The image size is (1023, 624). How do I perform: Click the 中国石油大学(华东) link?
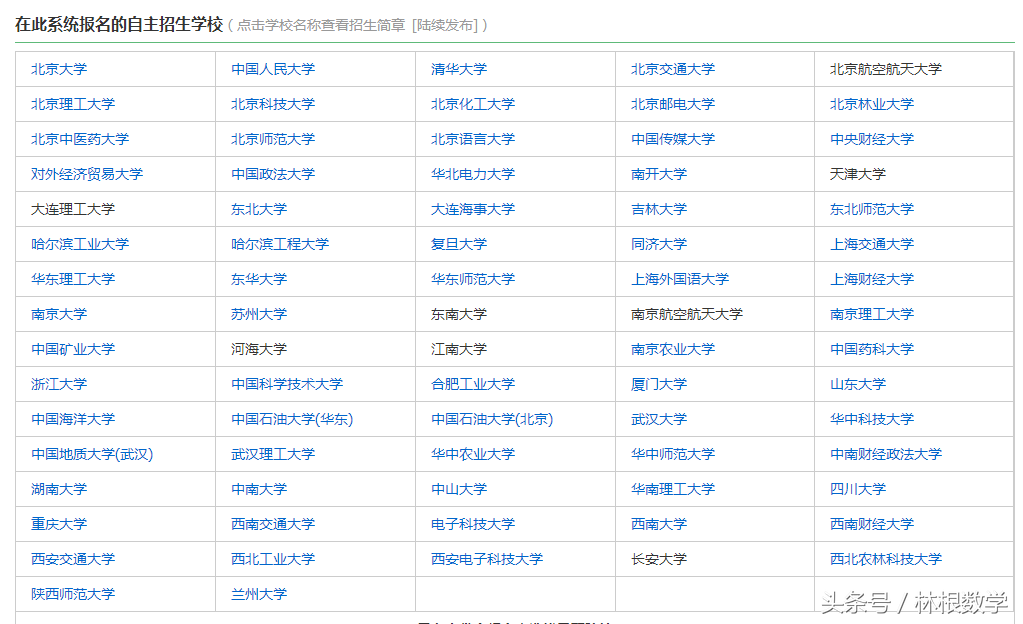click(292, 420)
